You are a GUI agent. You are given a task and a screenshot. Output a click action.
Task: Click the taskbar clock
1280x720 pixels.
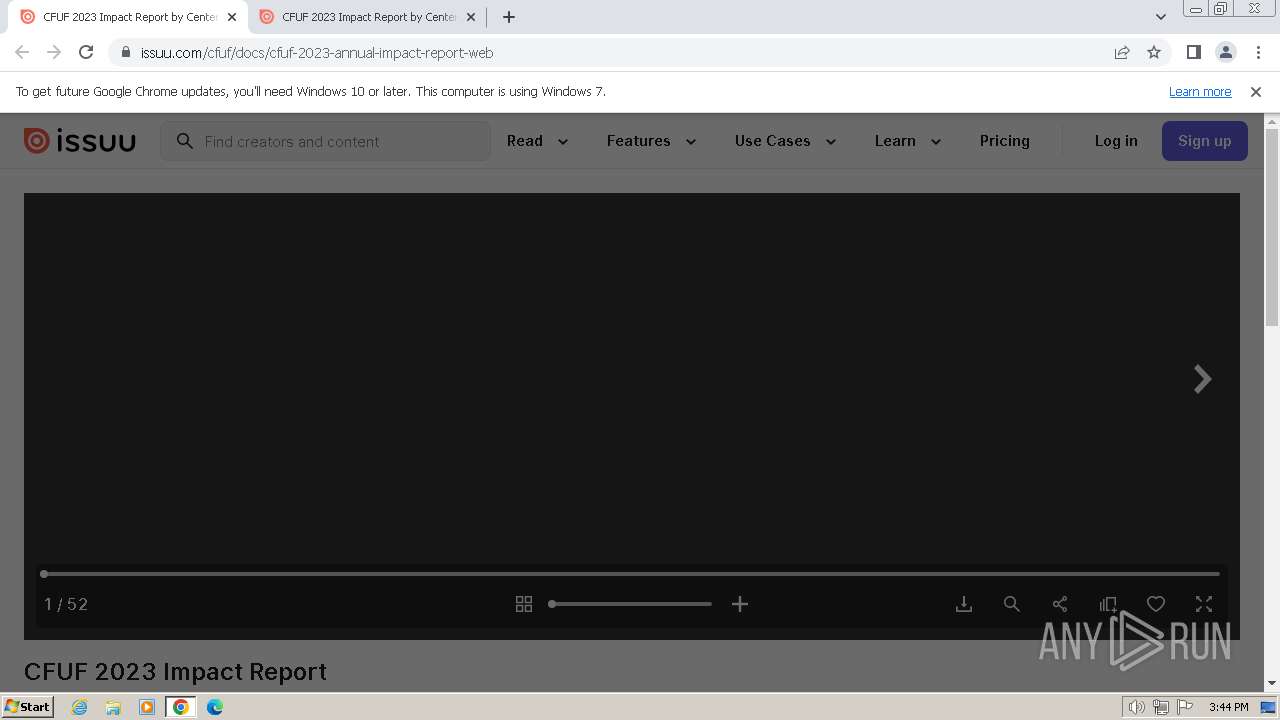[x=1228, y=707]
